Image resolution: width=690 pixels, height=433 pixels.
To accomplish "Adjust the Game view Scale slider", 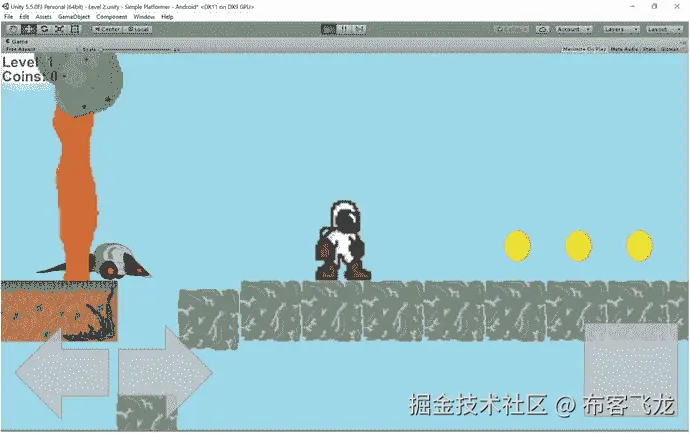I will click(136, 49).
